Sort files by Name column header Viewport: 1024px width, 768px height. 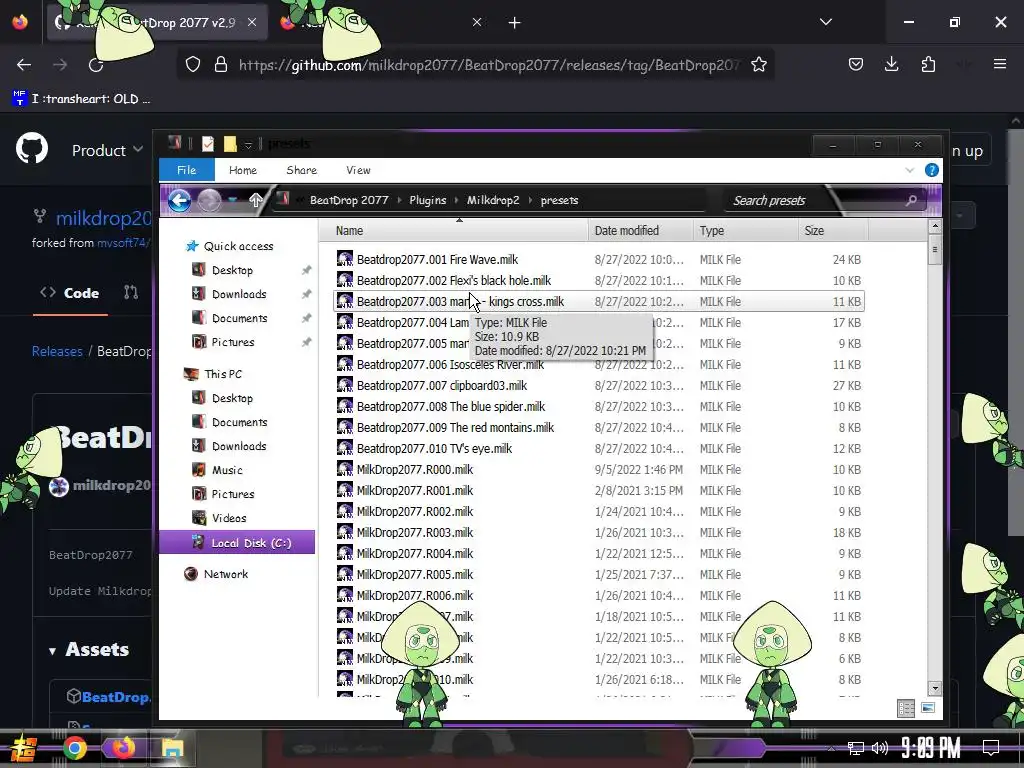click(x=453, y=231)
